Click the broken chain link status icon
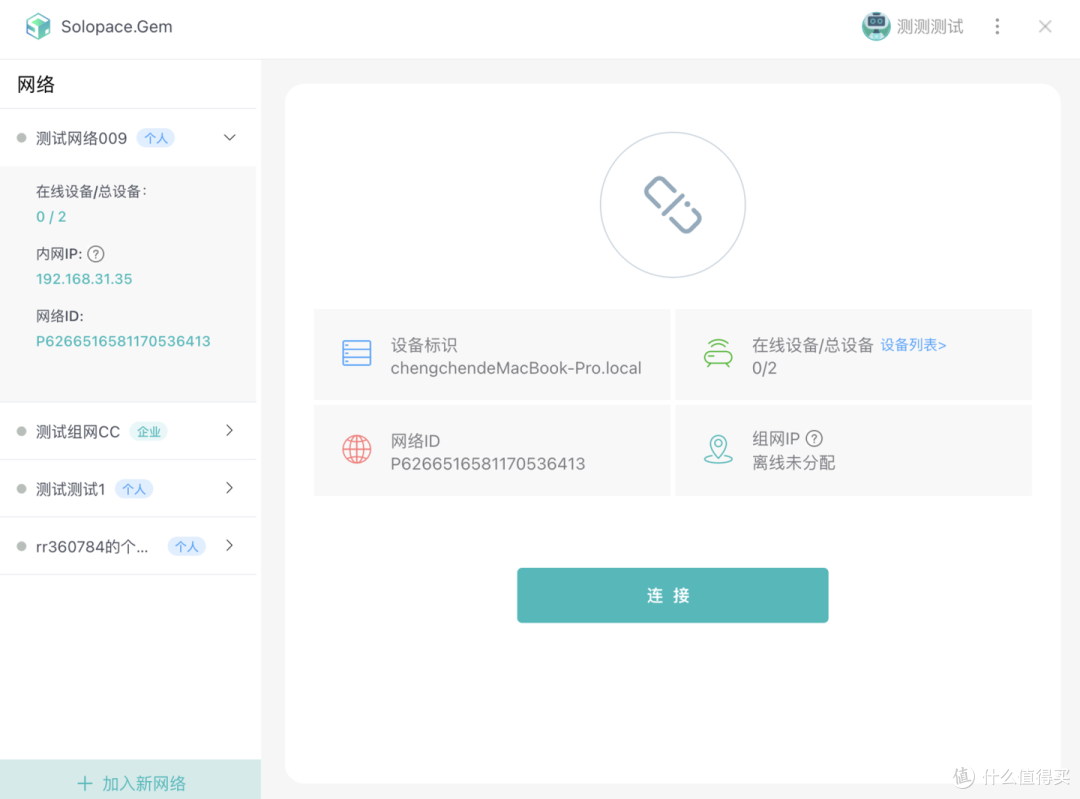Viewport: 1080px width, 799px height. pyautogui.click(x=672, y=205)
